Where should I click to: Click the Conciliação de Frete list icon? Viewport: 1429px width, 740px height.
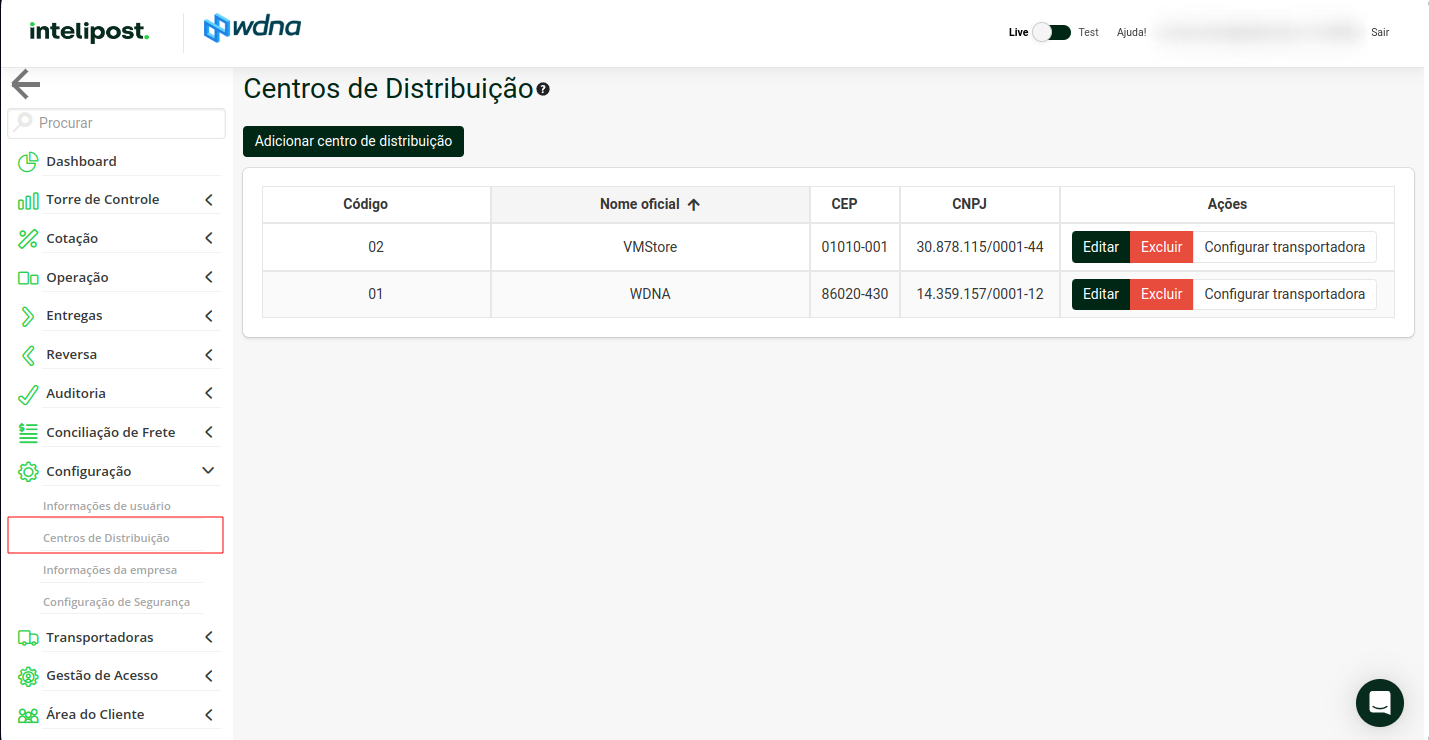(x=28, y=433)
